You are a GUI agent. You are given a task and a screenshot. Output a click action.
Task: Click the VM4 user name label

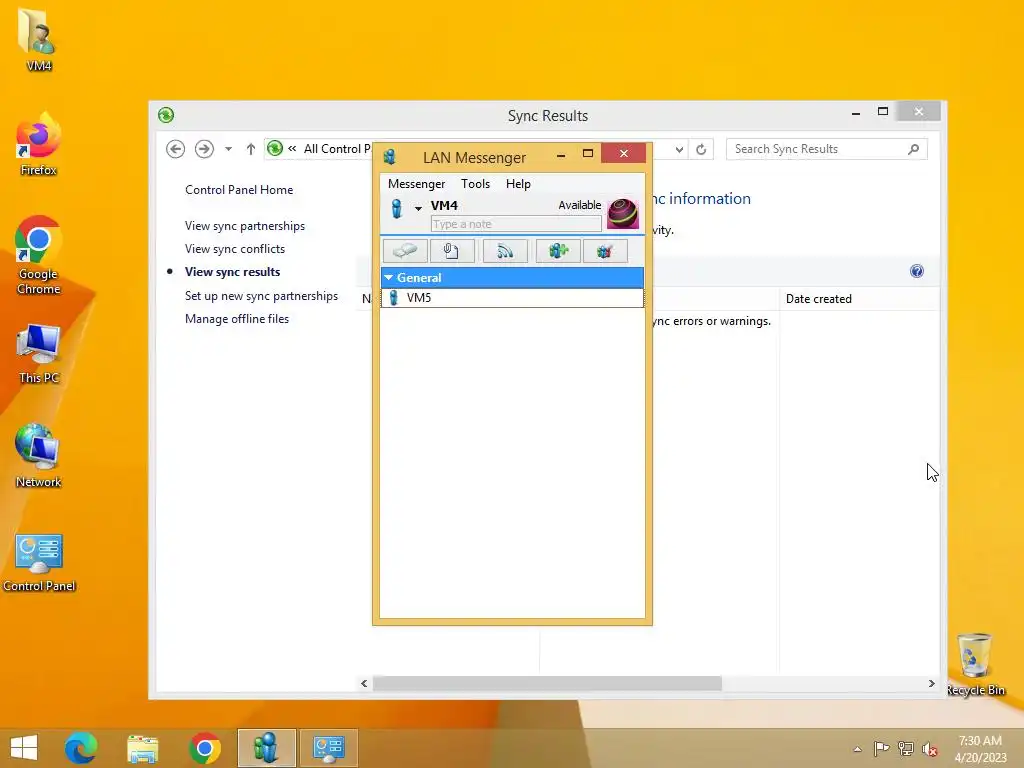(x=444, y=206)
